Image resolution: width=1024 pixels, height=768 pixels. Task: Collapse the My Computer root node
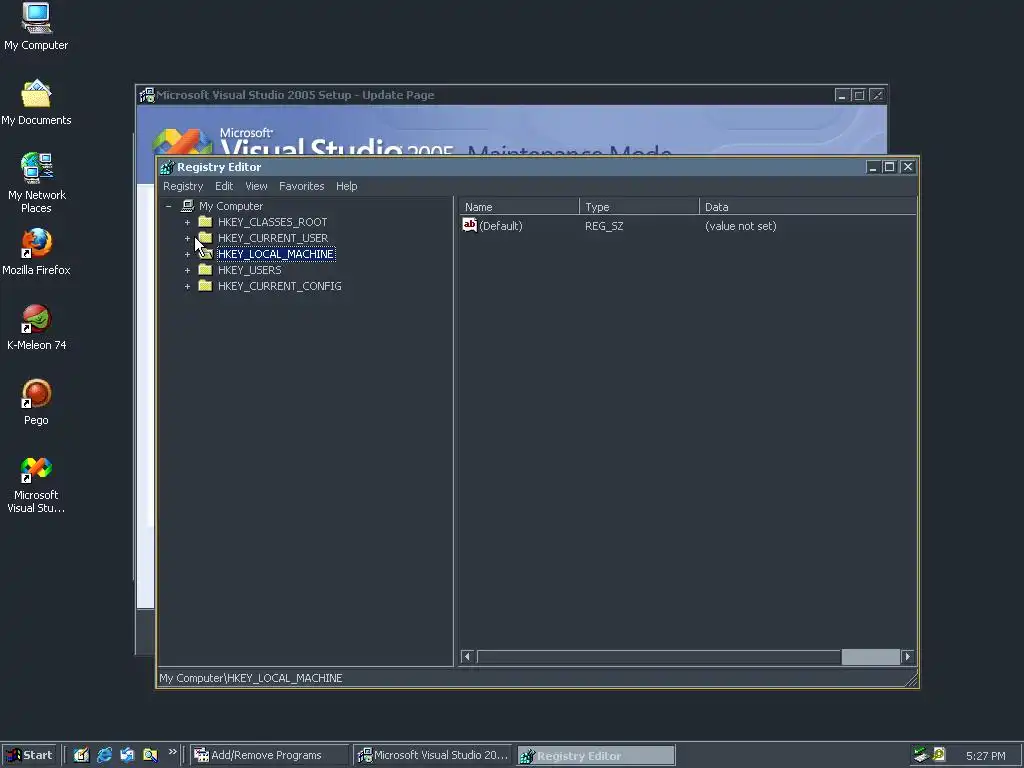coord(168,206)
